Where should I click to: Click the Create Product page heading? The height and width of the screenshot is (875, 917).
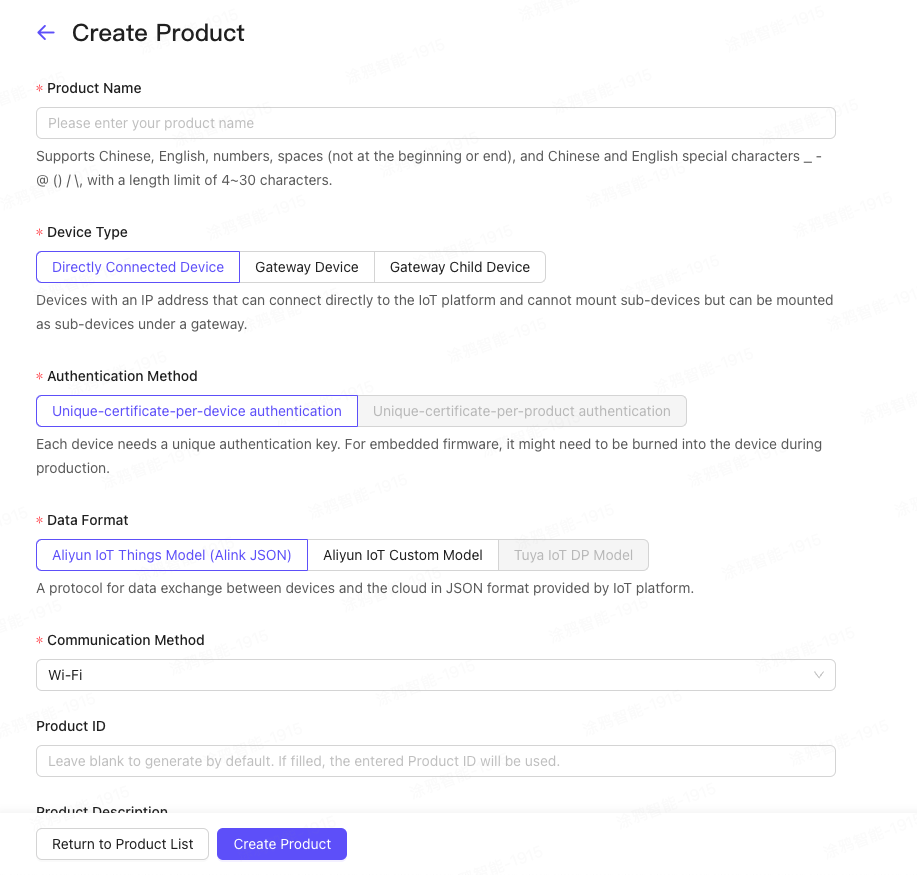(158, 33)
